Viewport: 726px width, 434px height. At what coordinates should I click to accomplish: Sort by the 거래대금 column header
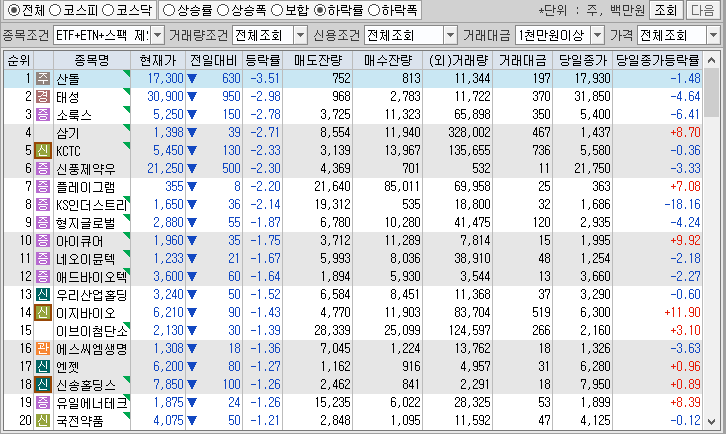[x=522, y=60]
